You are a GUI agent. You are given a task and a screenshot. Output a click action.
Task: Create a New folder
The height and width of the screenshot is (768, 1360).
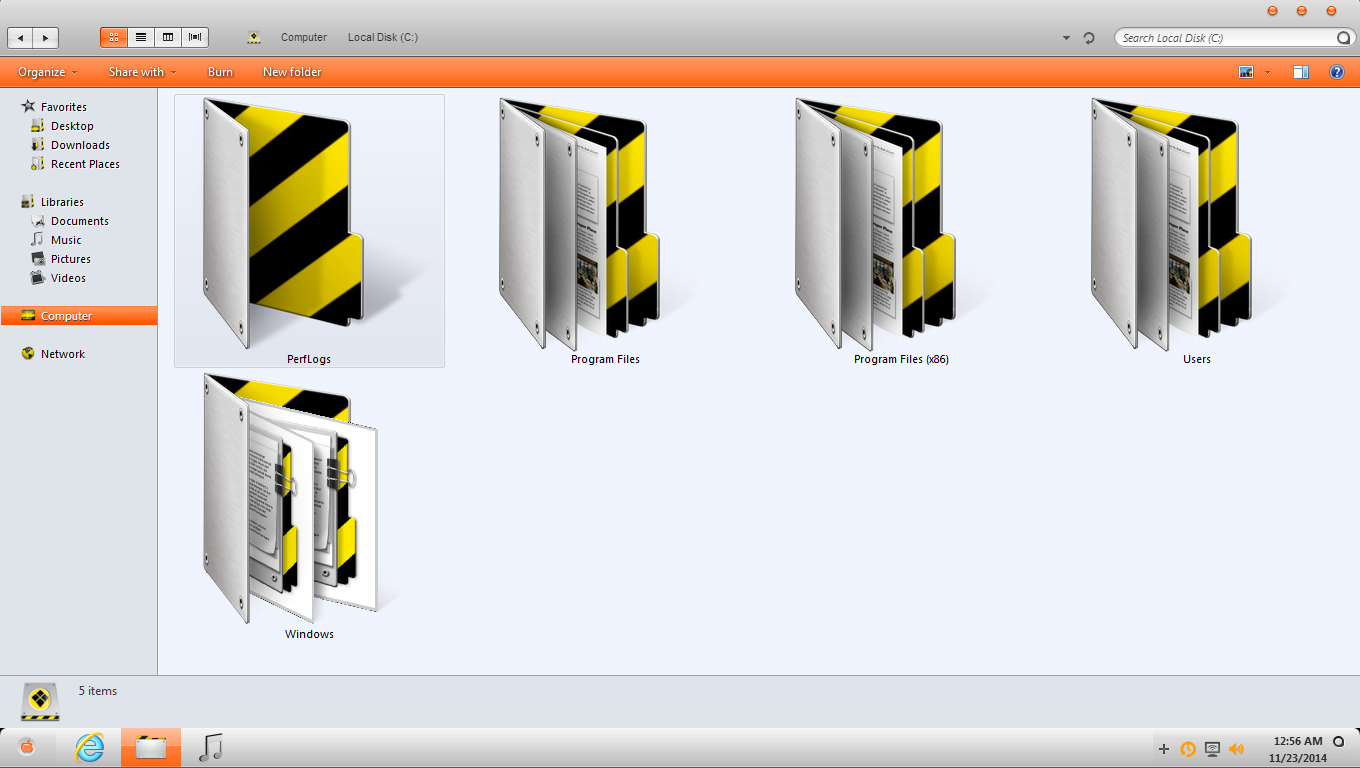[292, 72]
